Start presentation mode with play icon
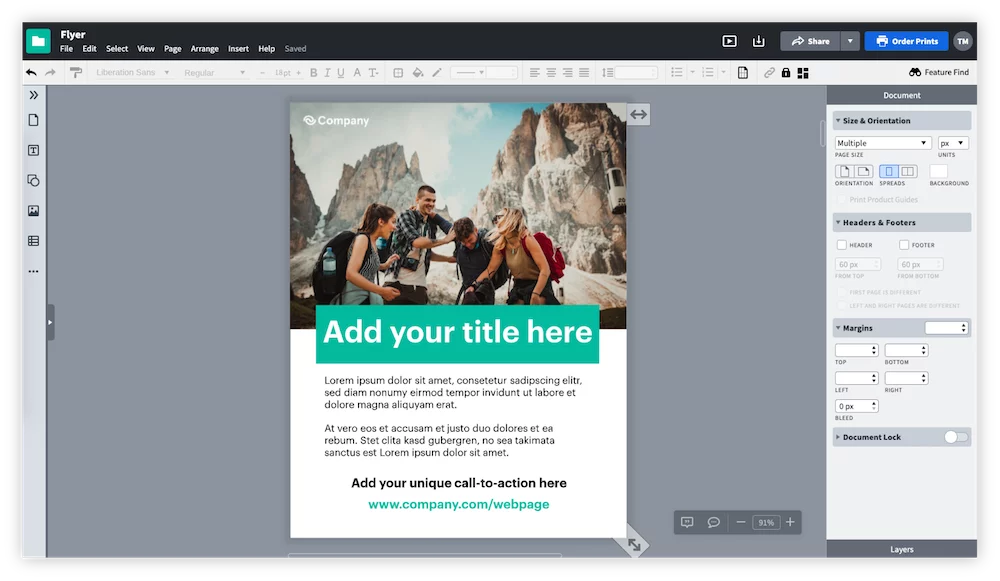The width and height of the screenshot is (1000, 581). (x=729, y=41)
